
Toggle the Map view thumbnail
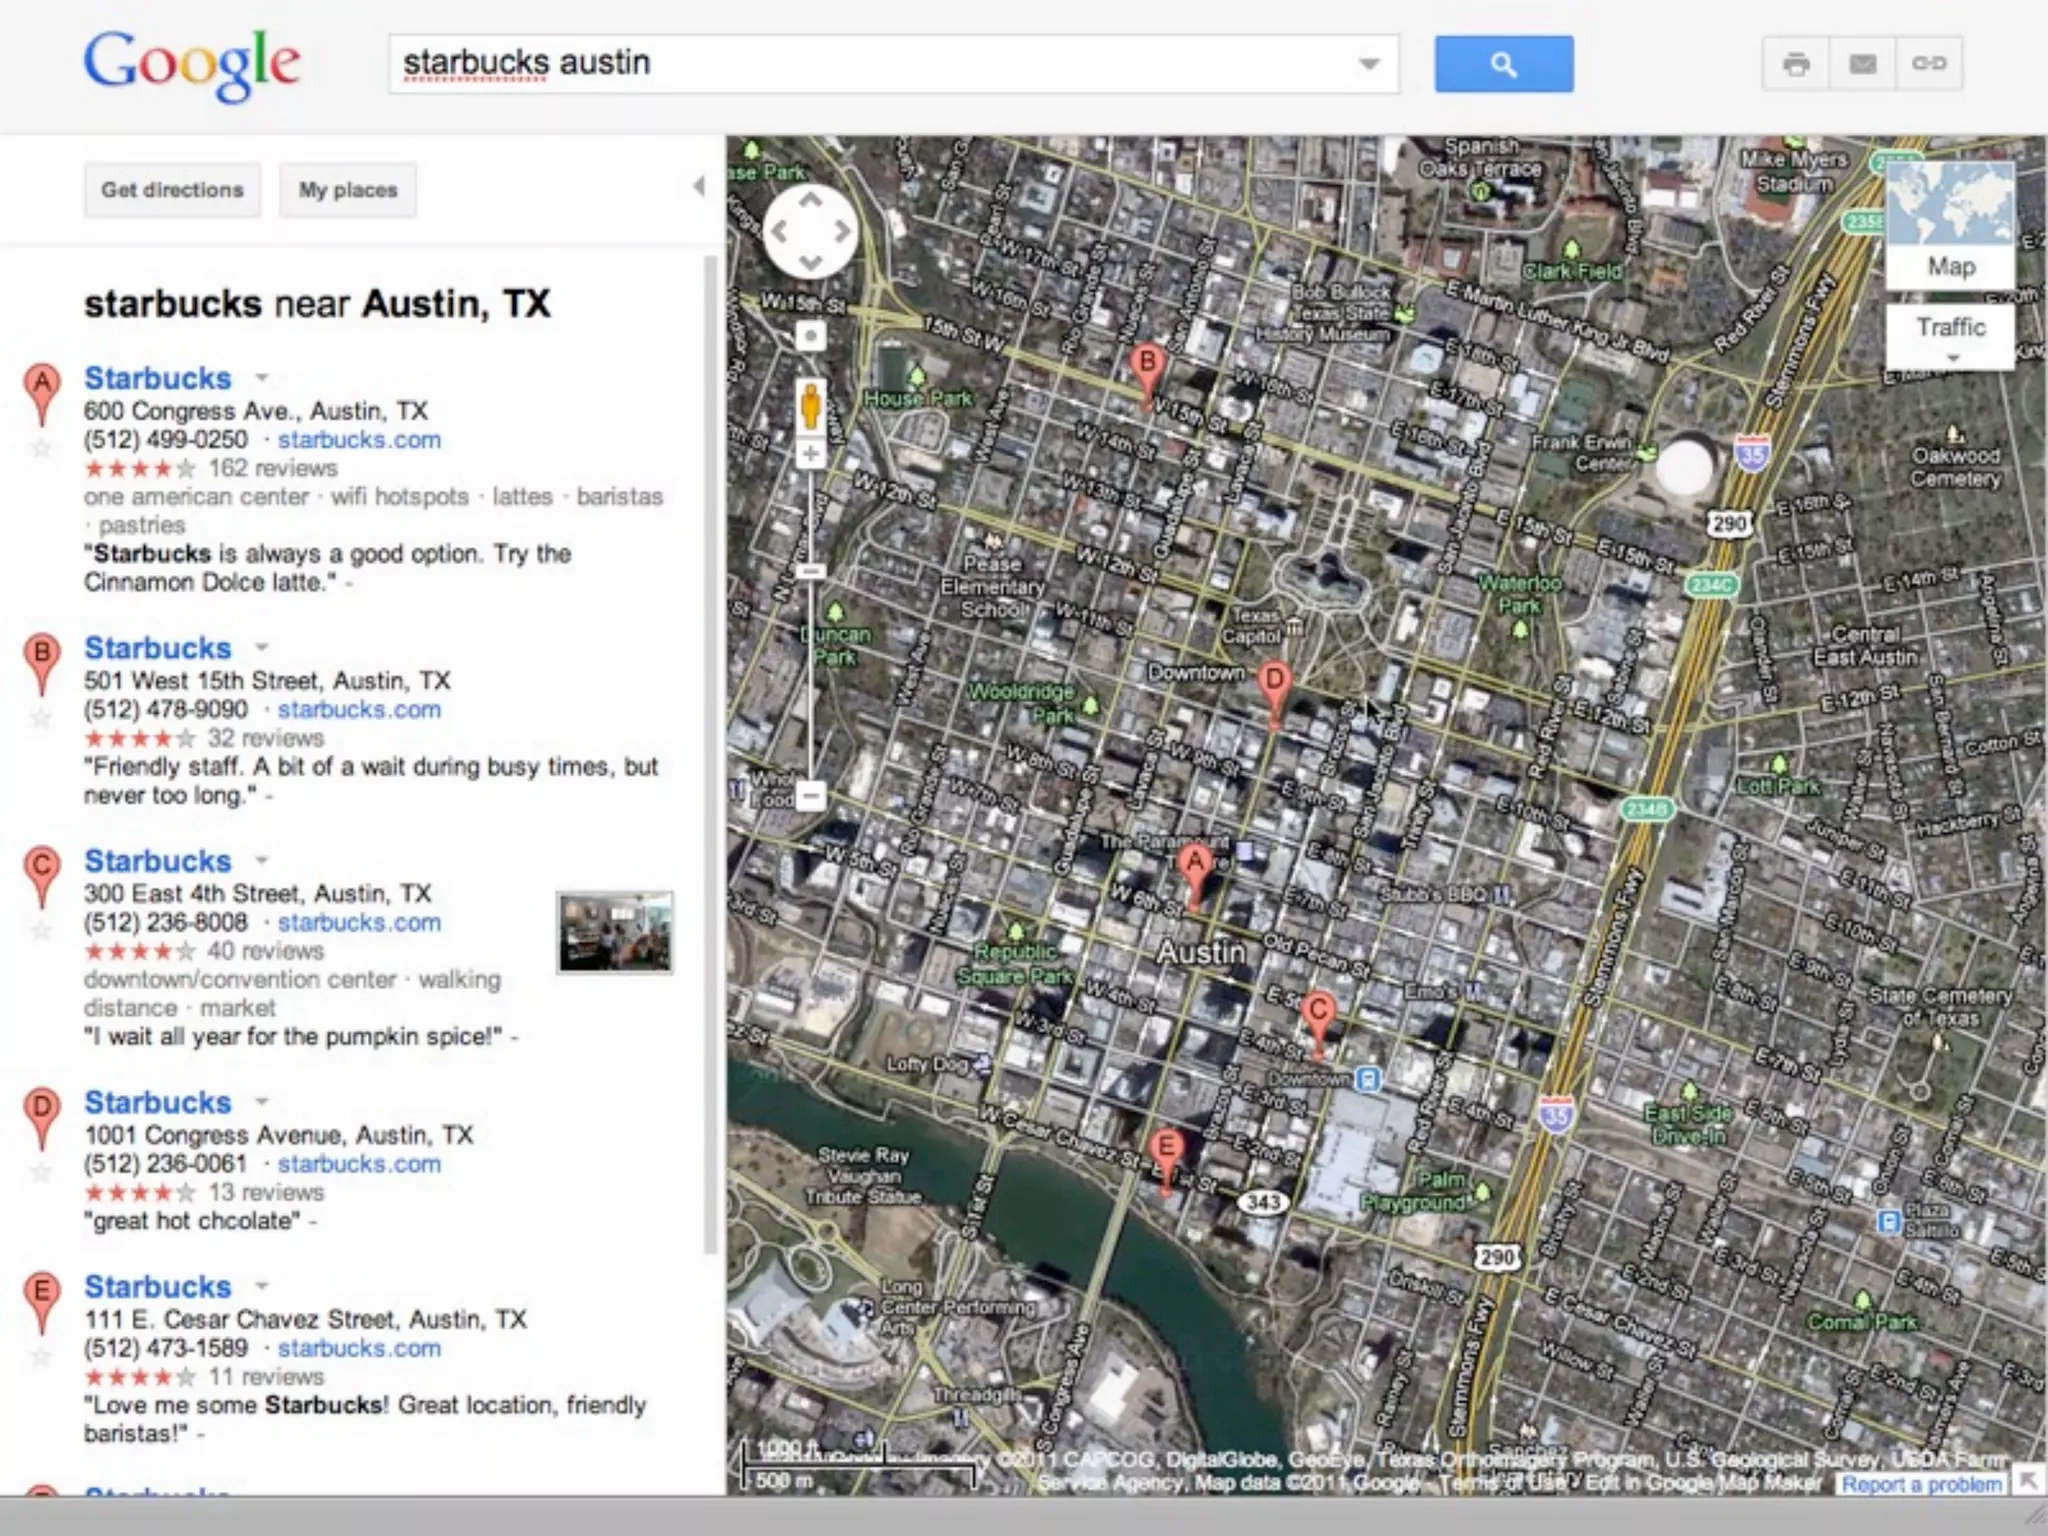pyautogui.click(x=1949, y=225)
